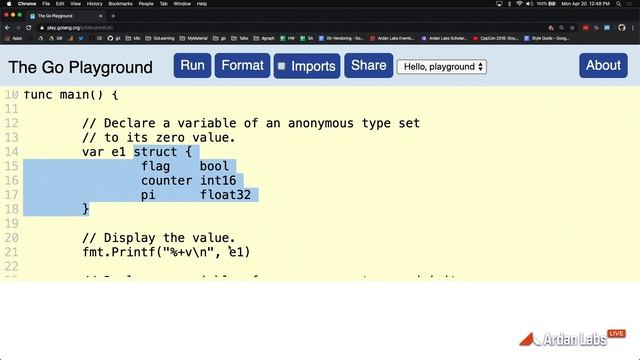Click the zoom magnifier icon in address bar
The image size is (640, 360).
pos(562,28)
